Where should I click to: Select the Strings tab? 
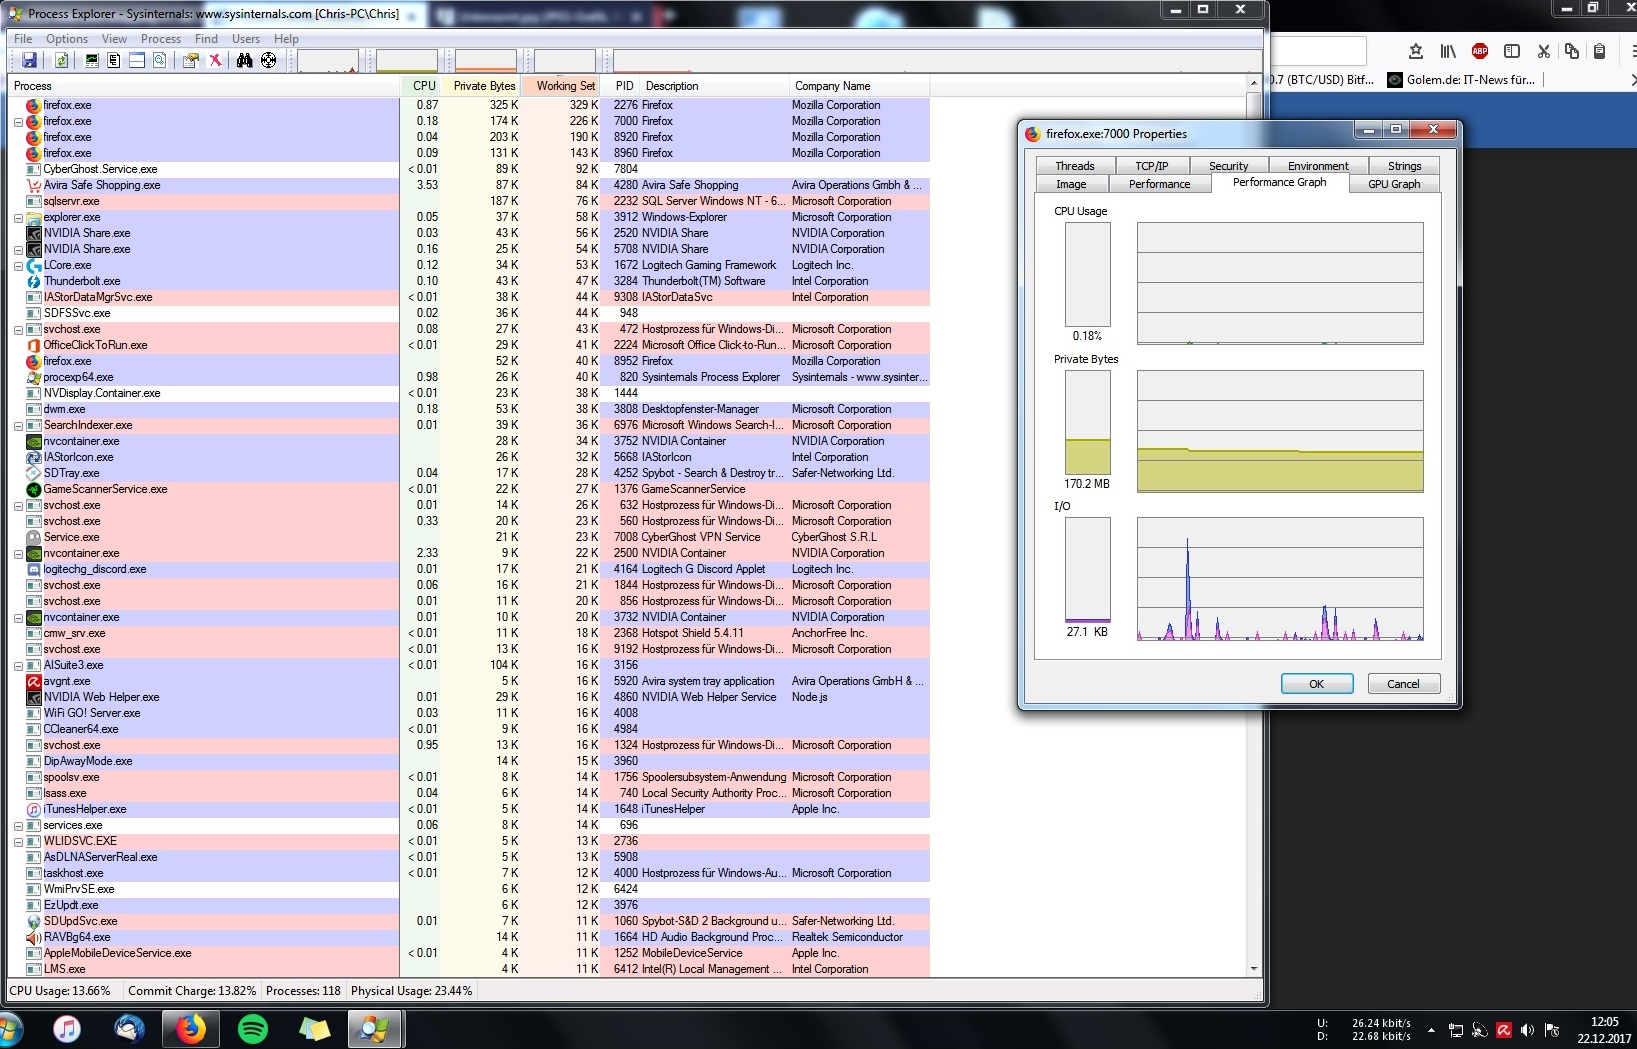coord(1404,166)
